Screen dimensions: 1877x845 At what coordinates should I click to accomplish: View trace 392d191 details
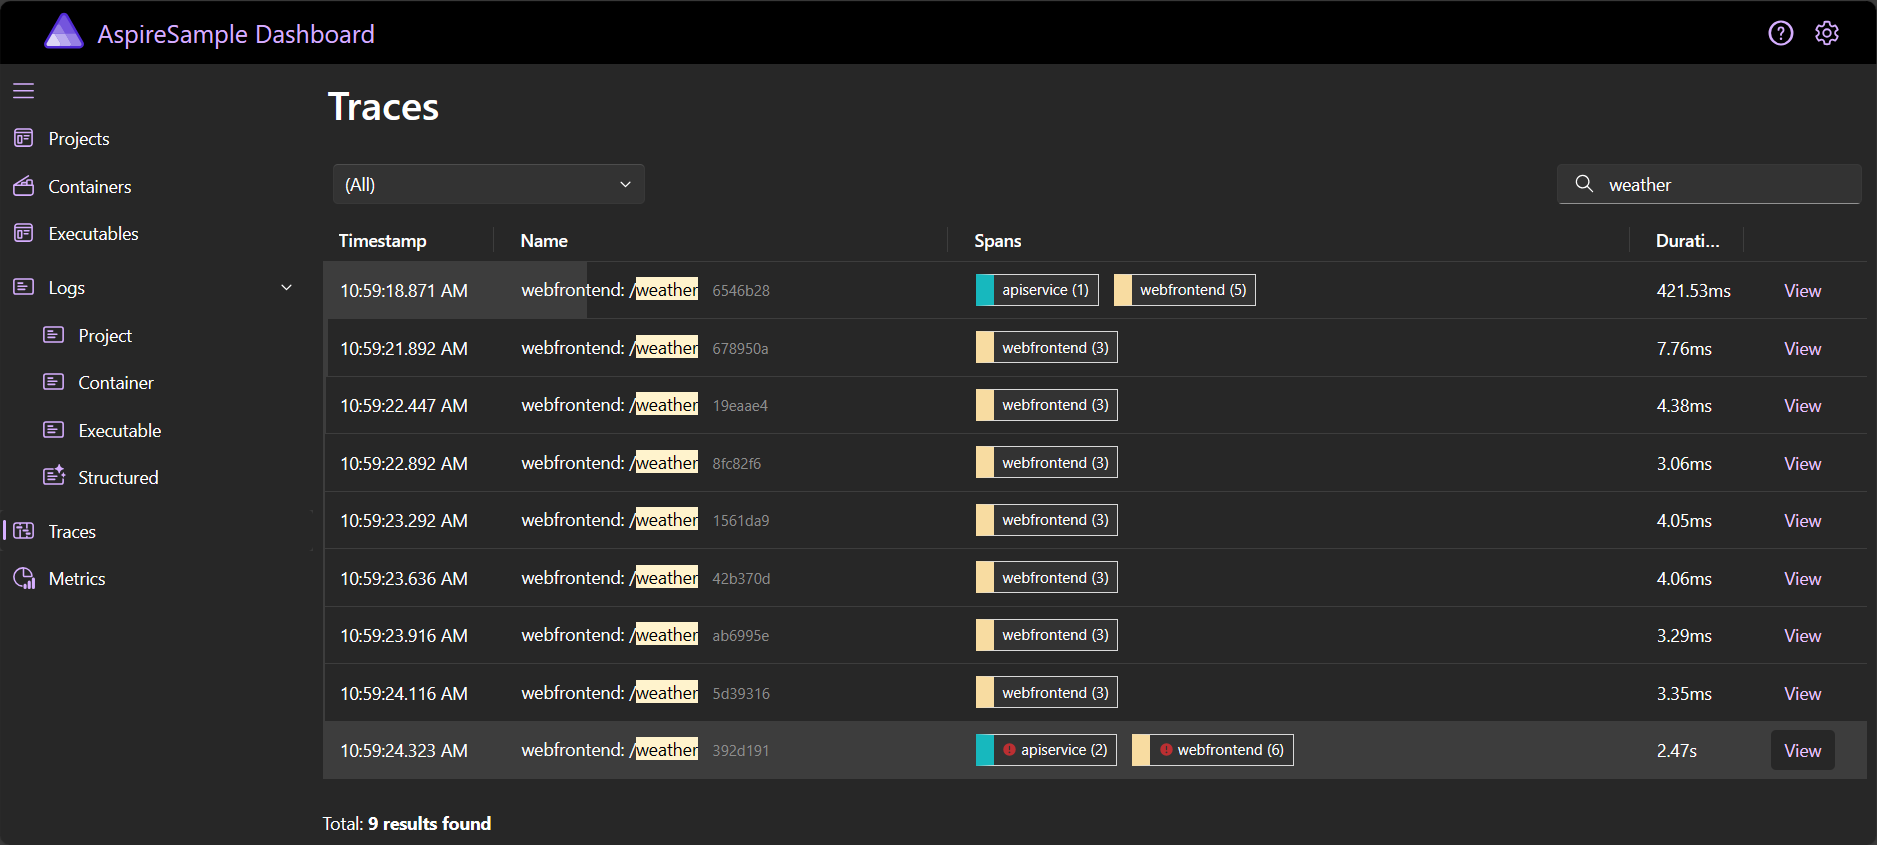(1802, 751)
